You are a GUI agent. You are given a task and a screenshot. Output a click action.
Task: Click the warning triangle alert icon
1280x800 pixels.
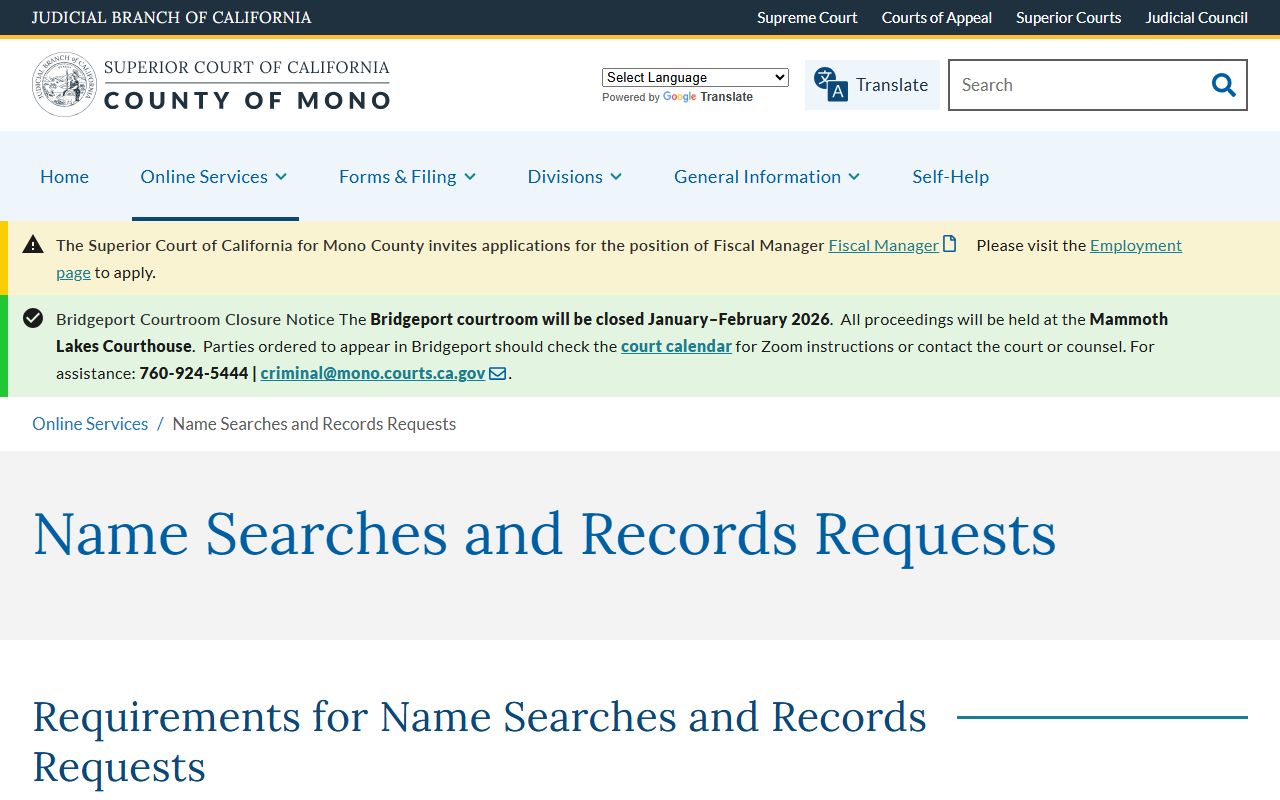33,244
